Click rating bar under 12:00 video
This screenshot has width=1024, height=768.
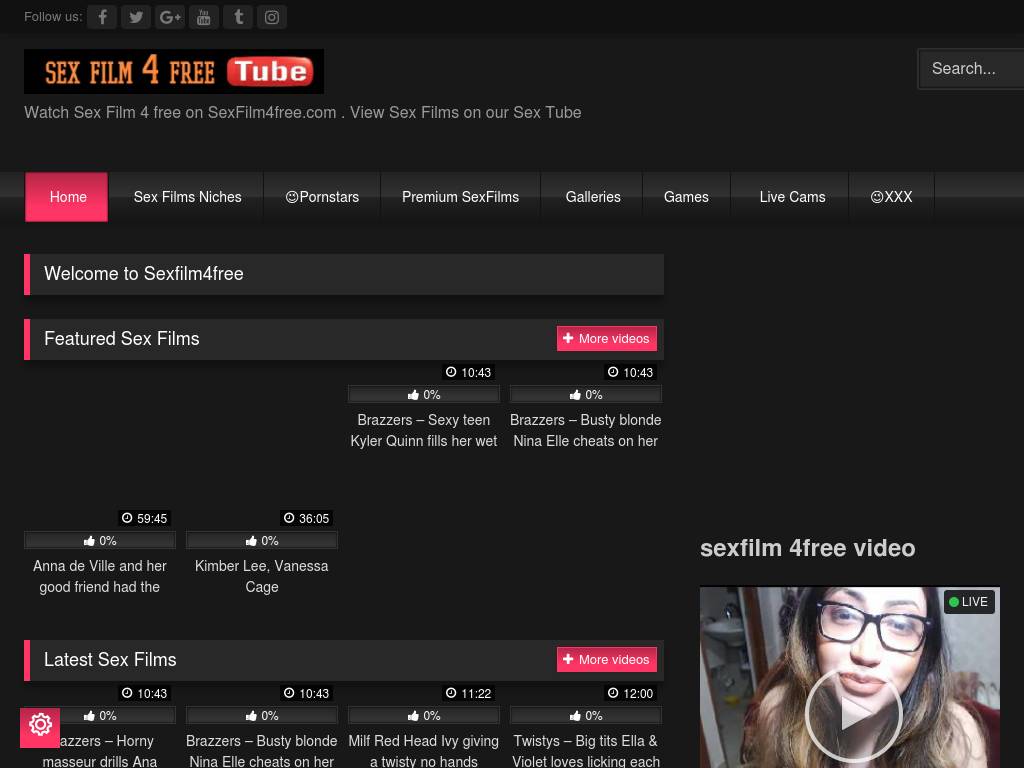point(586,715)
